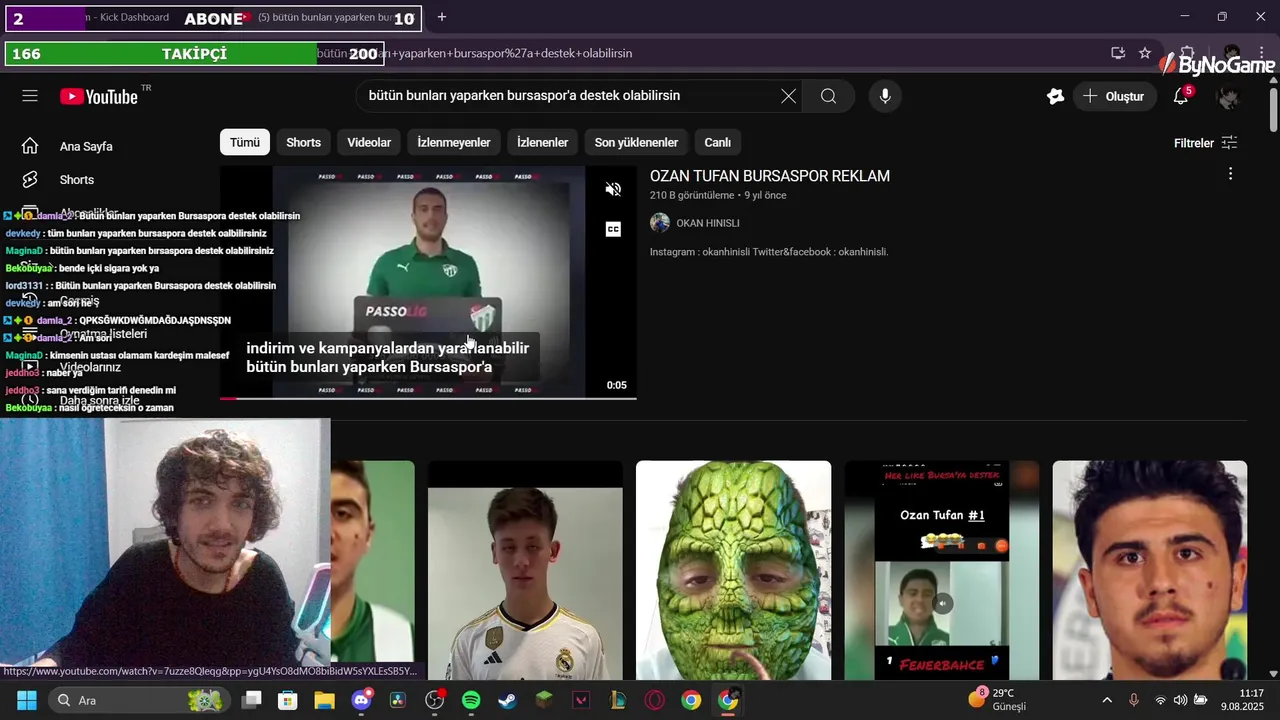Select the Shorts filter chip
The height and width of the screenshot is (720, 1280).
303,142
